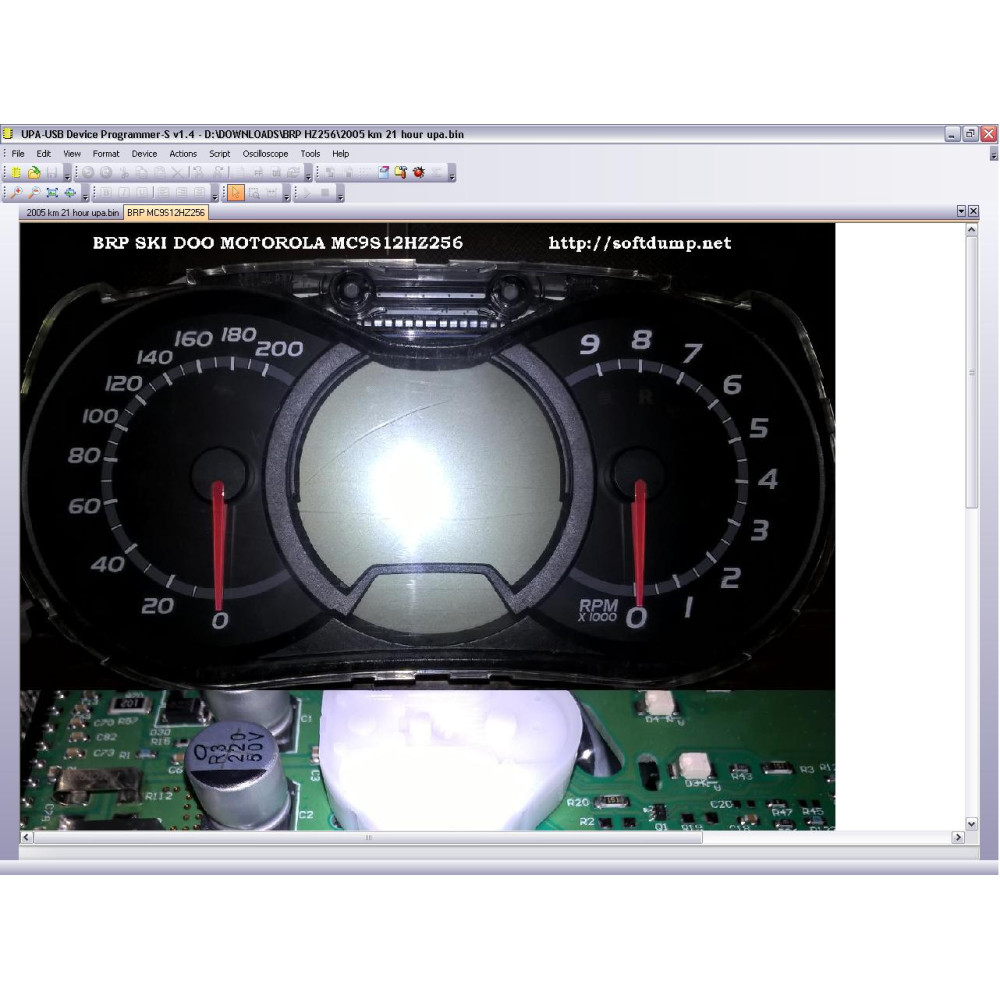Click the http://softdump.net text in image

coord(640,243)
